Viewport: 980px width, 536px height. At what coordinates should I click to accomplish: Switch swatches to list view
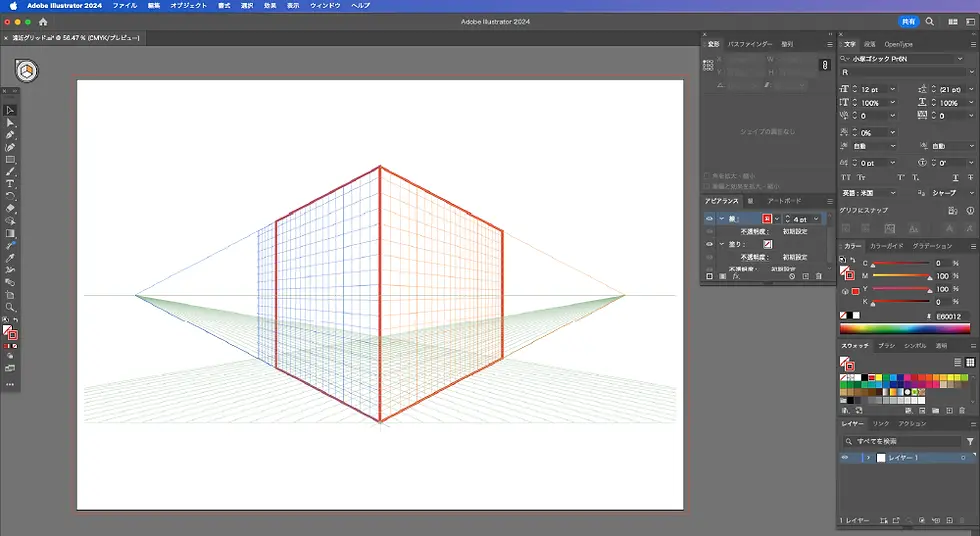coord(957,362)
